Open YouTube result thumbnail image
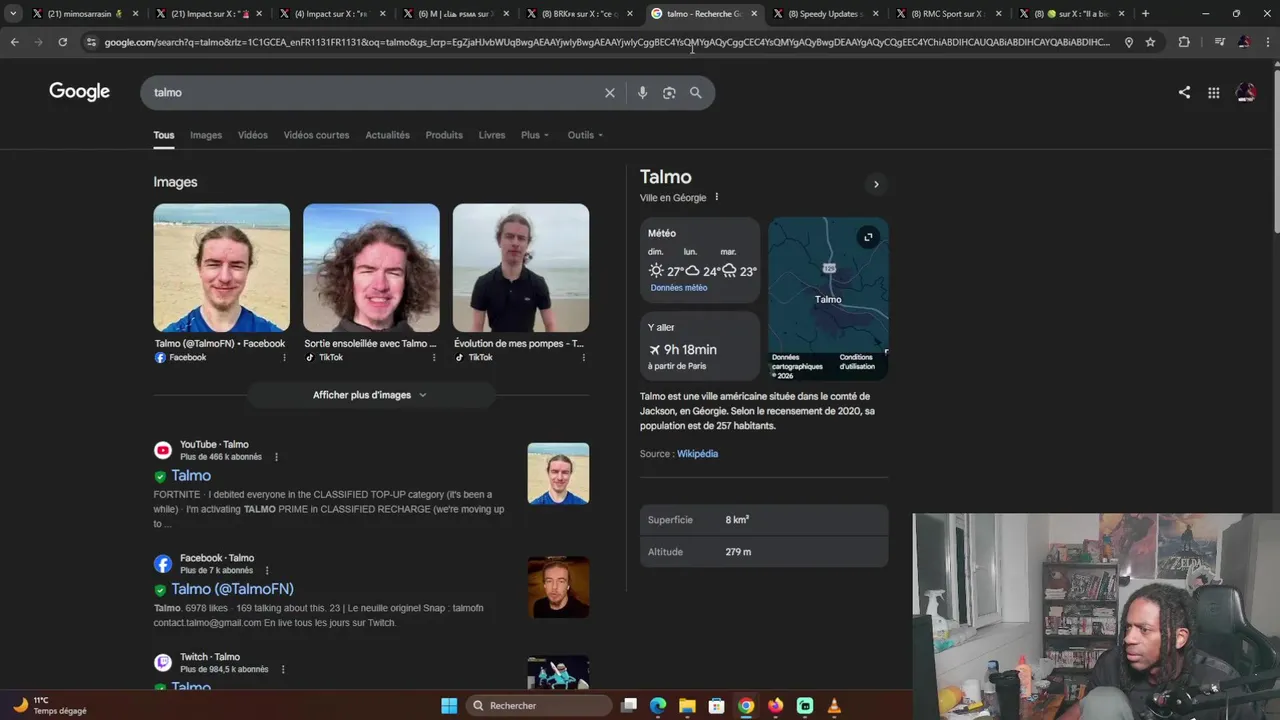The width and height of the screenshot is (1280, 720). click(x=558, y=474)
